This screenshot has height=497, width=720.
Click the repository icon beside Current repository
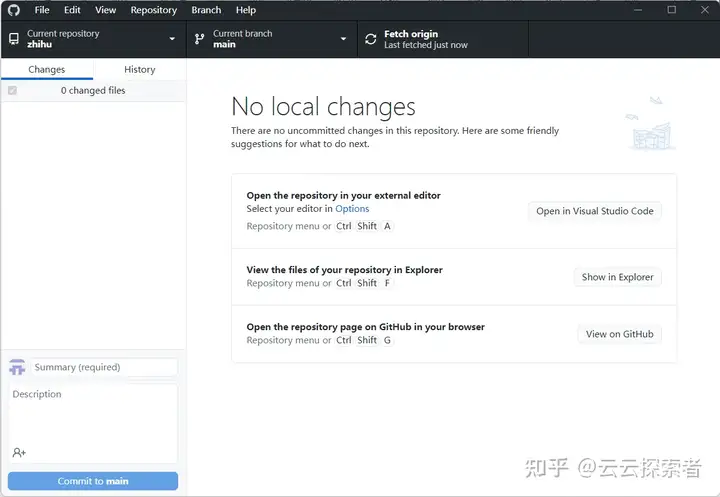coord(14,39)
